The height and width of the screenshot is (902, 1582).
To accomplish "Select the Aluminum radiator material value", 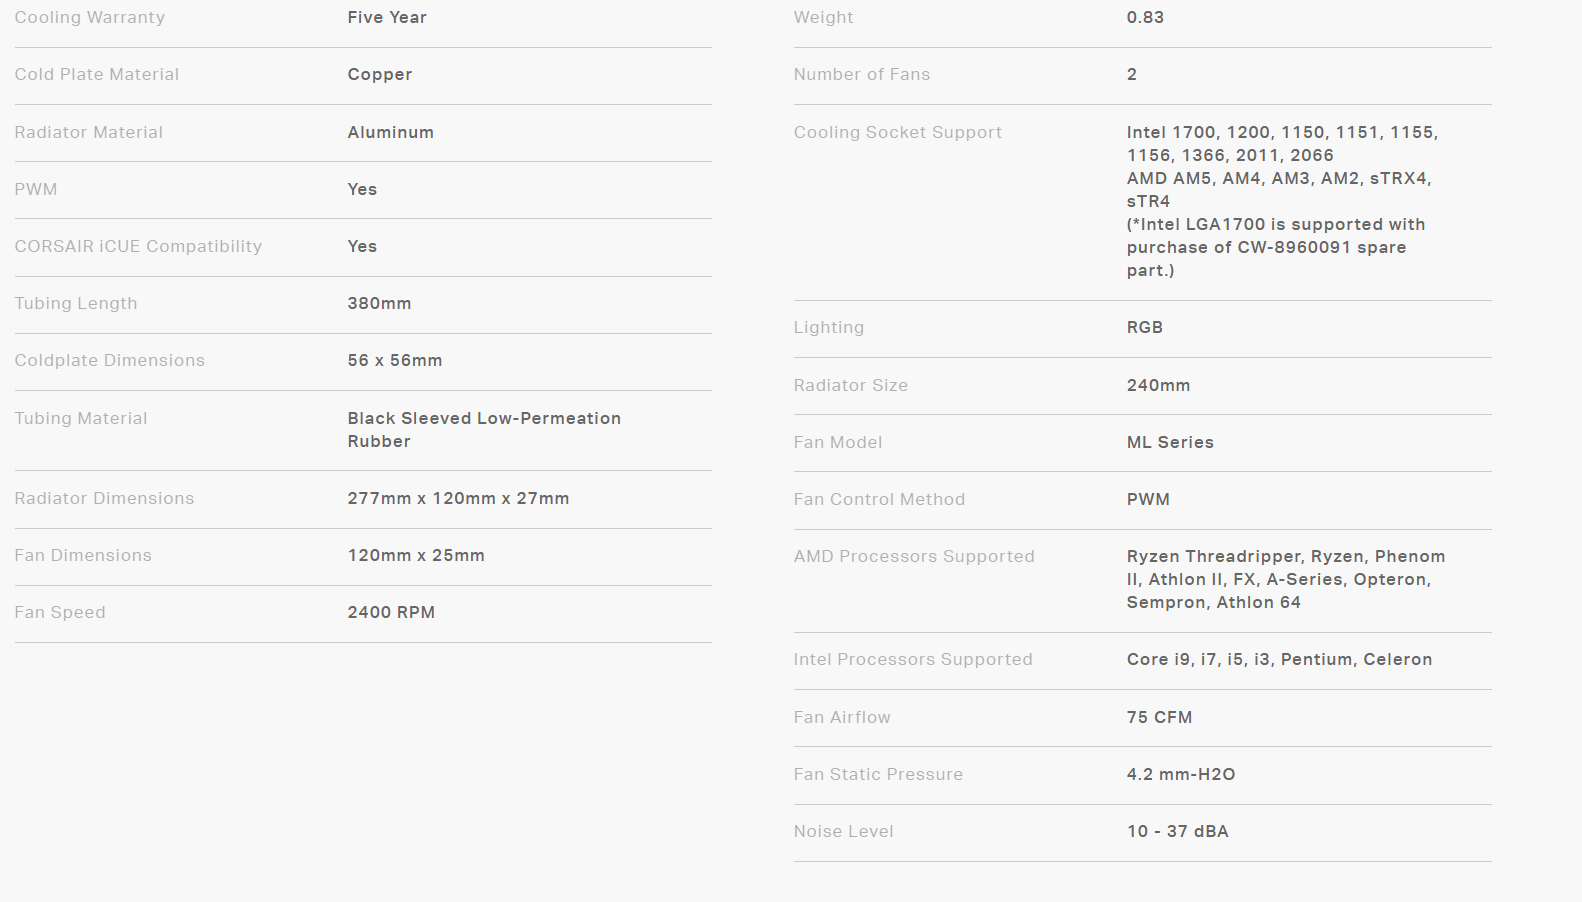I will point(391,132).
